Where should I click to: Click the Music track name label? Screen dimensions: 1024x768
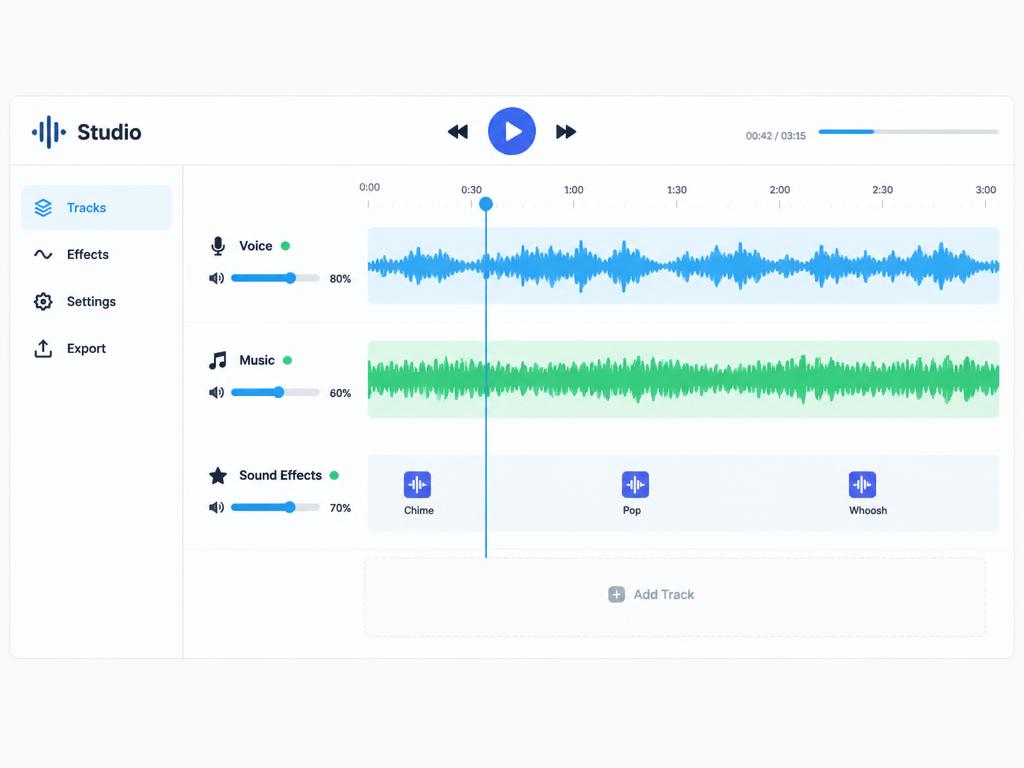point(257,360)
